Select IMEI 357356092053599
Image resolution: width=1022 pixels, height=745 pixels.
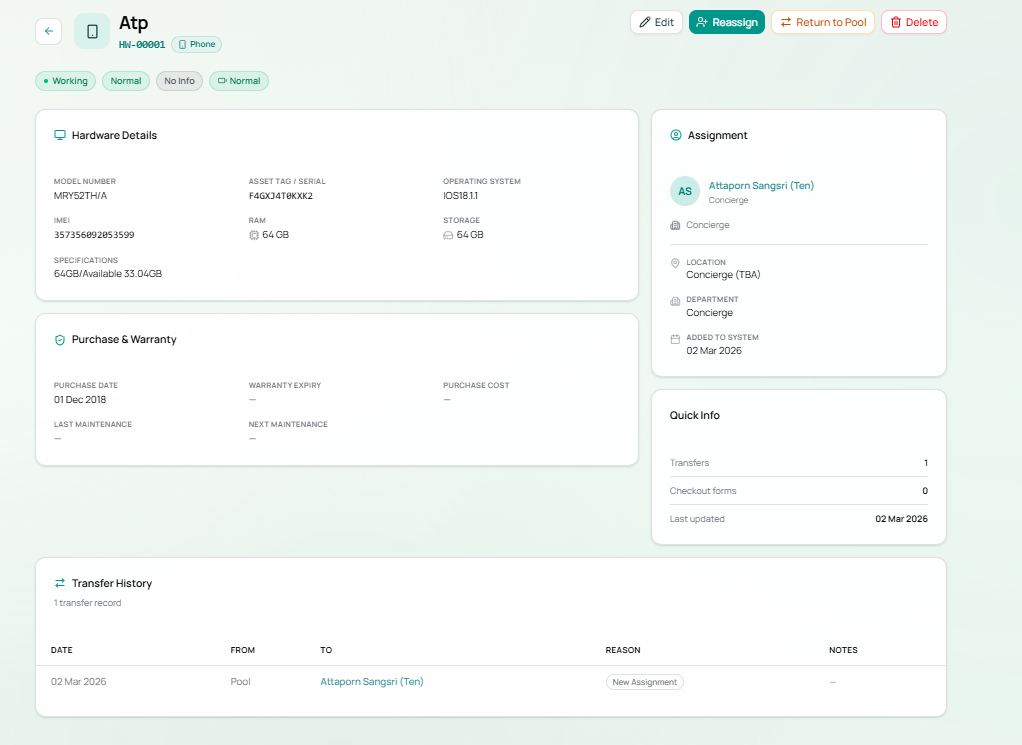pos(94,235)
